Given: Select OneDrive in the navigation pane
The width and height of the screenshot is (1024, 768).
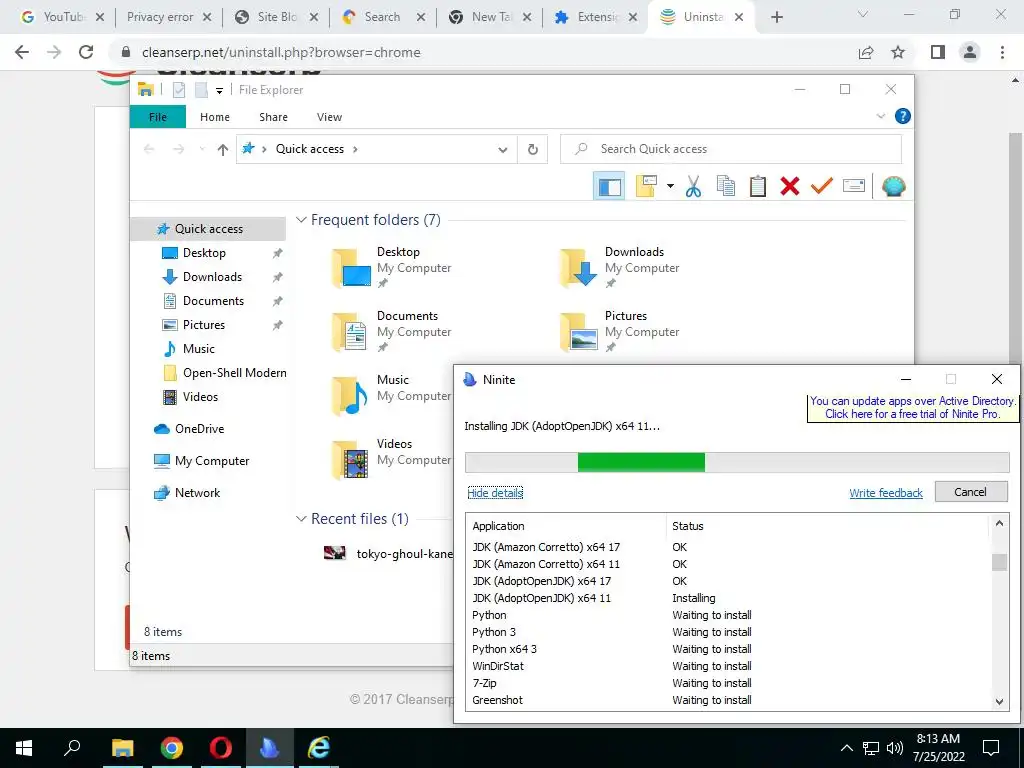Looking at the screenshot, I should coord(199,429).
